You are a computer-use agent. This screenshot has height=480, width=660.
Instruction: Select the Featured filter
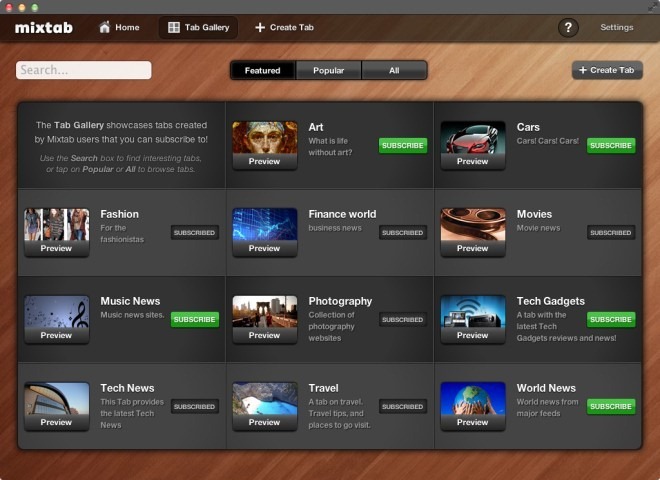262,70
